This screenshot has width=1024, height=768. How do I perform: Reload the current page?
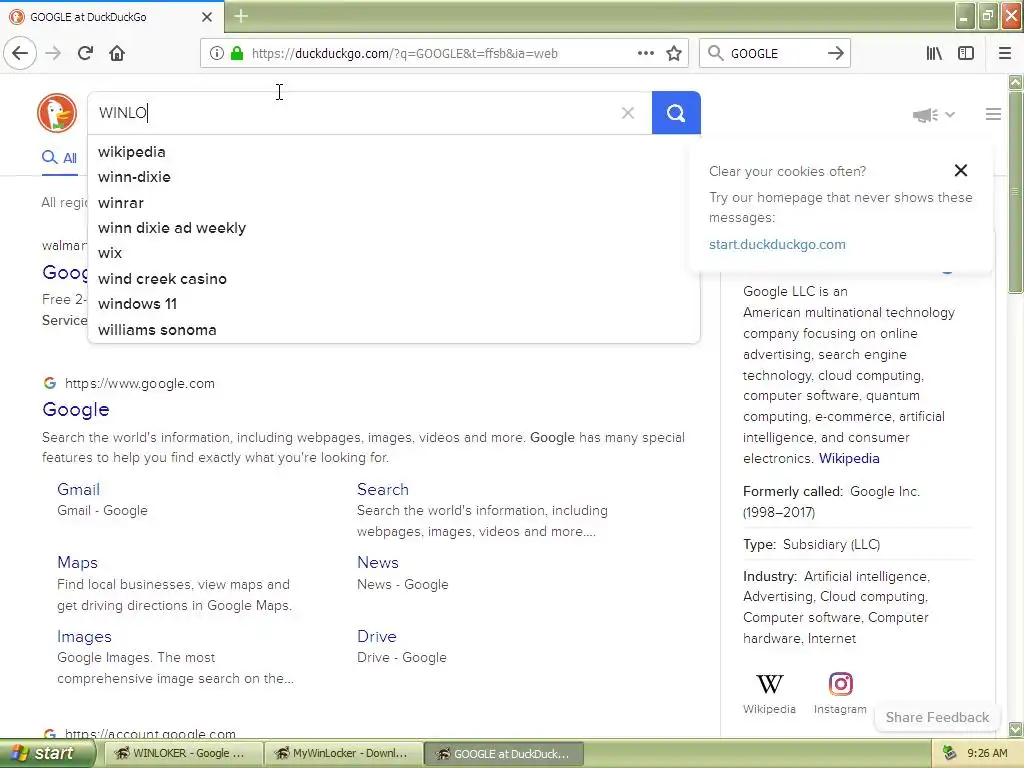85,53
